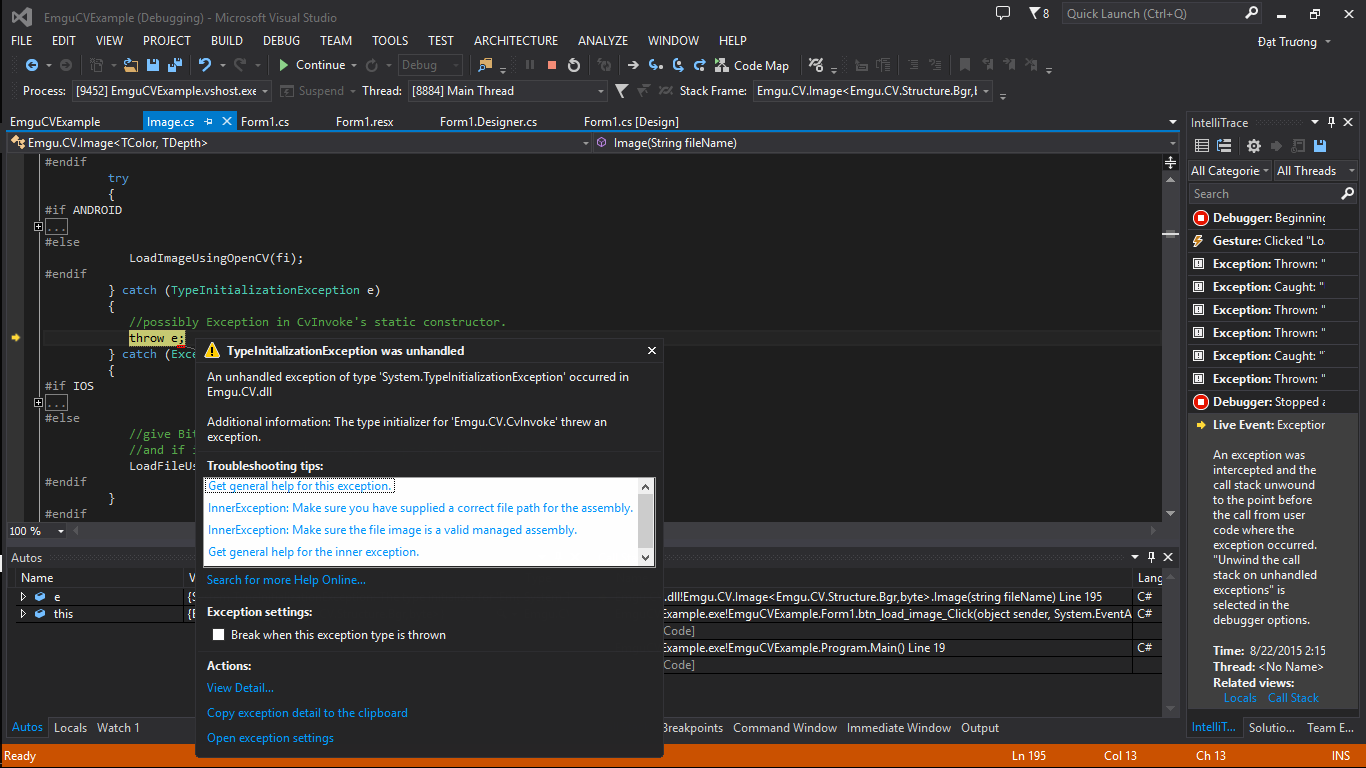Switch to Form1.cs [Design] tab
The width and height of the screenshot is (1366, 768).
tap(631, 122)
